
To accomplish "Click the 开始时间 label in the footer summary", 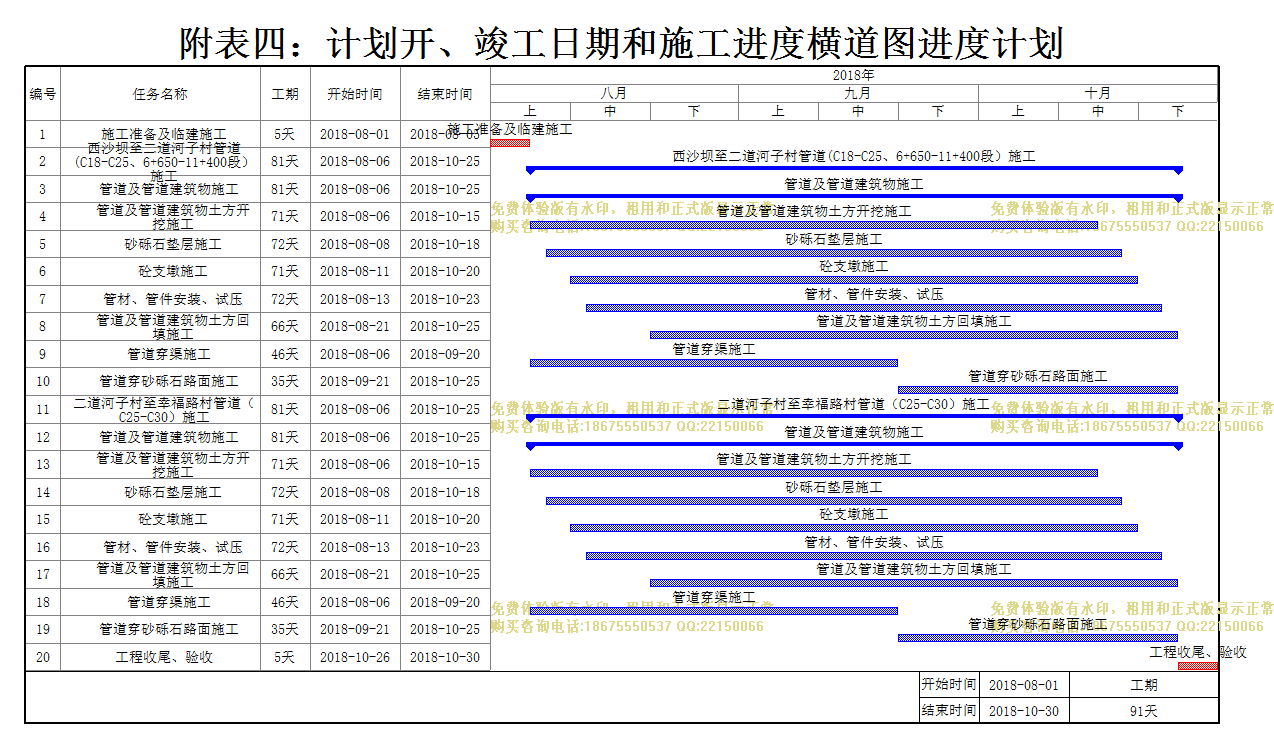I will [x=949, y=685].
